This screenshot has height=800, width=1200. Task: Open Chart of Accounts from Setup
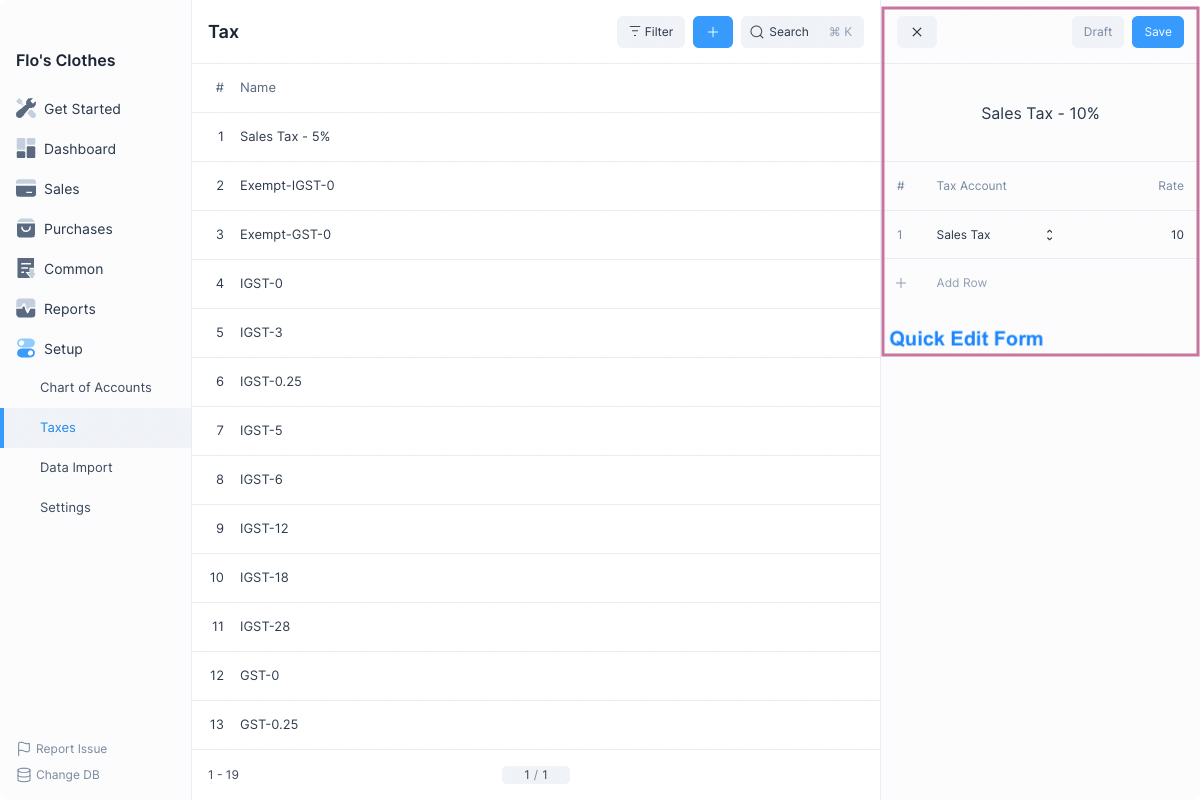pos(96,387)
